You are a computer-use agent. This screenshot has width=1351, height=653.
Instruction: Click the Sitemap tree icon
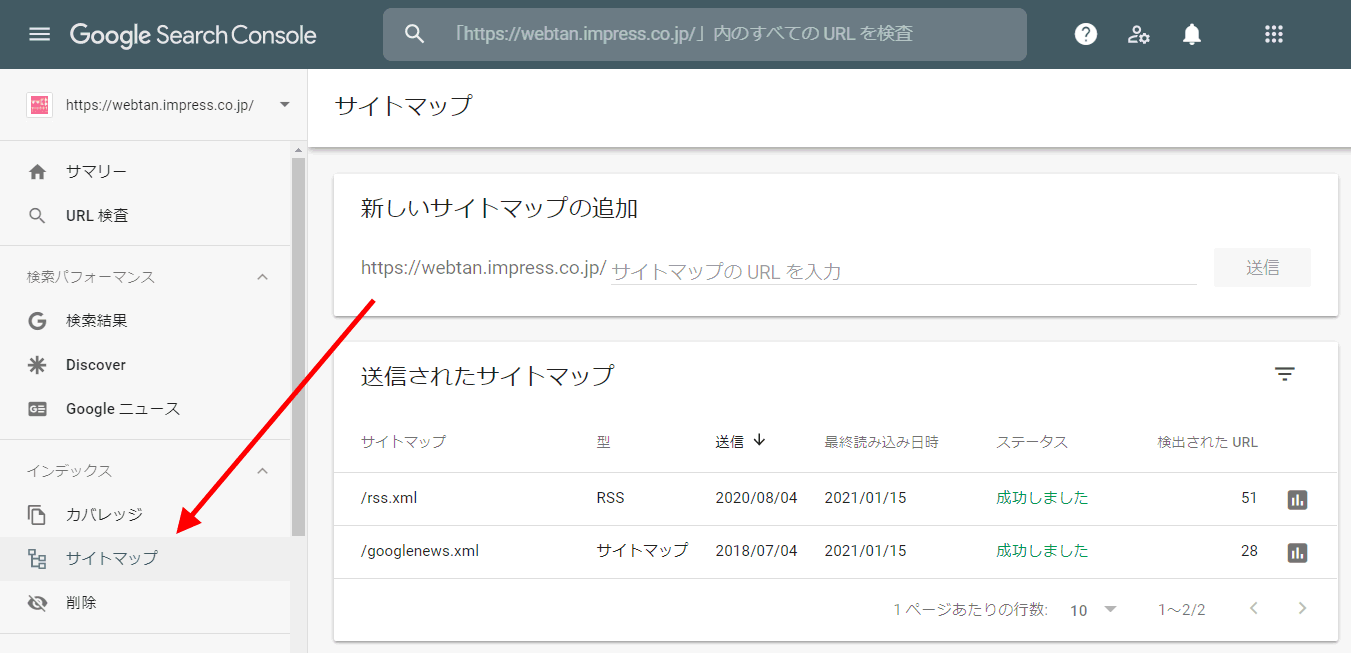[38, 559]
